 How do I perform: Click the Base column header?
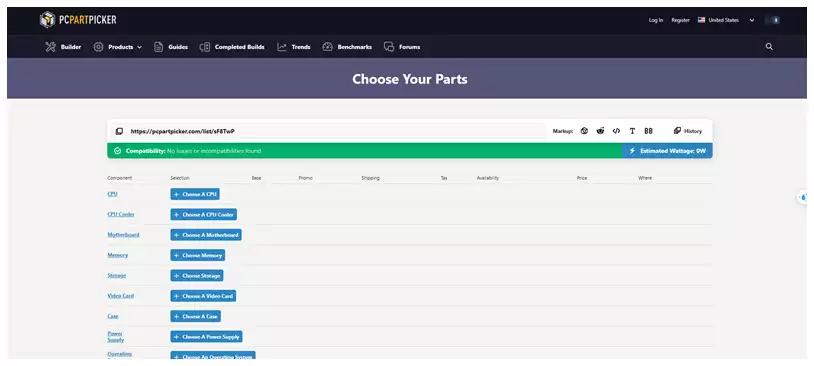[256, 178]
